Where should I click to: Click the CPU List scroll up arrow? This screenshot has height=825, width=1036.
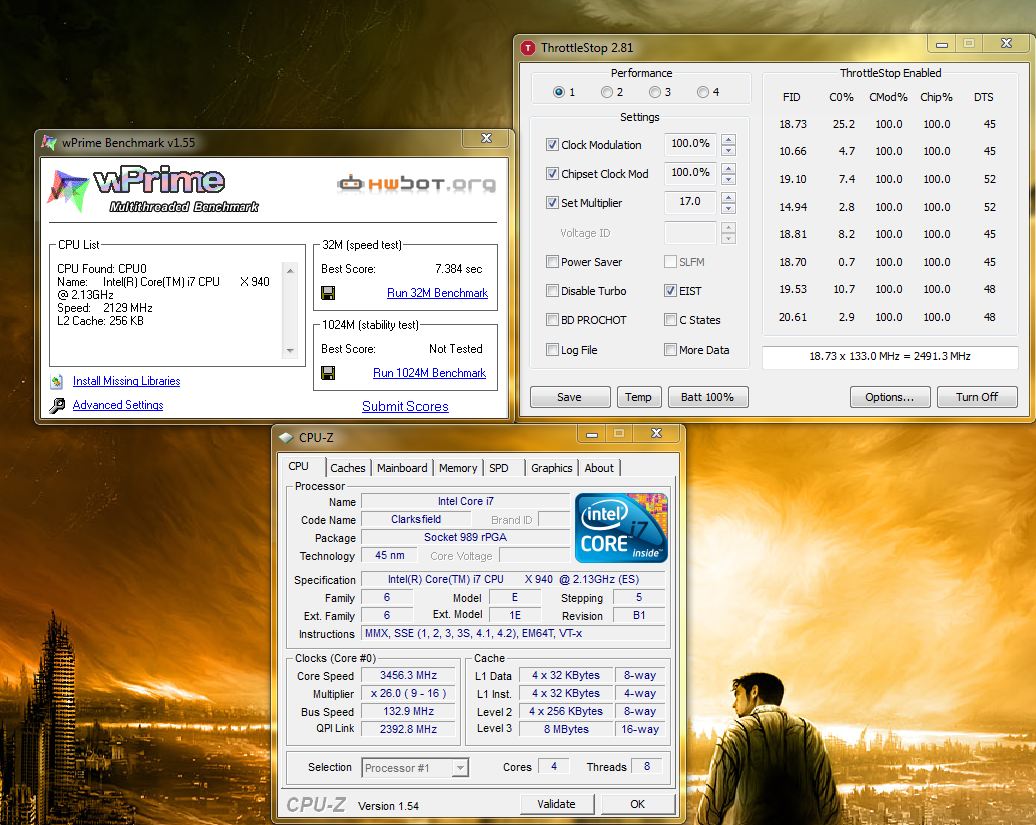(x=290, y=270)
